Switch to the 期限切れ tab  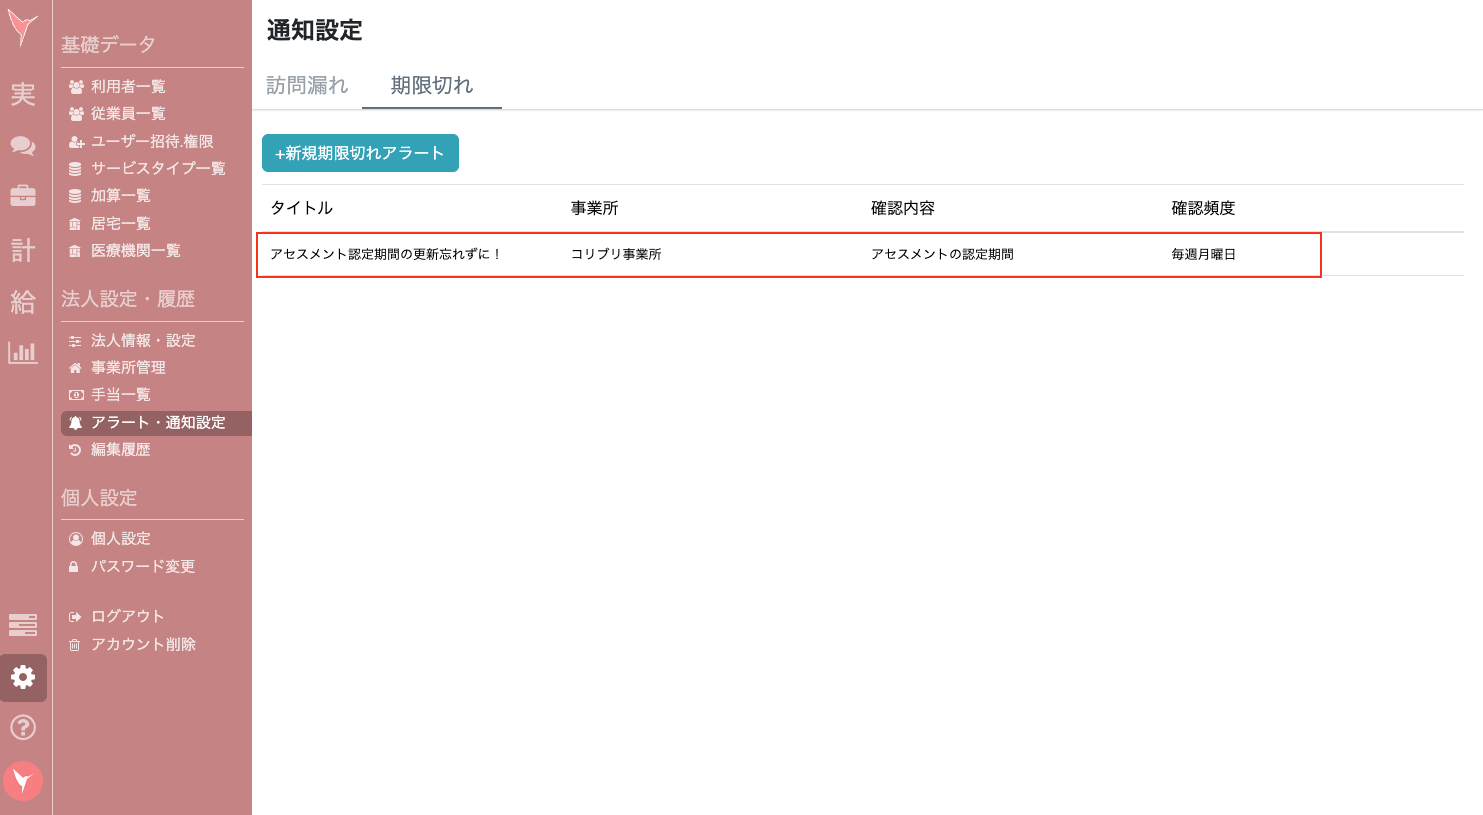coord(432,86)
